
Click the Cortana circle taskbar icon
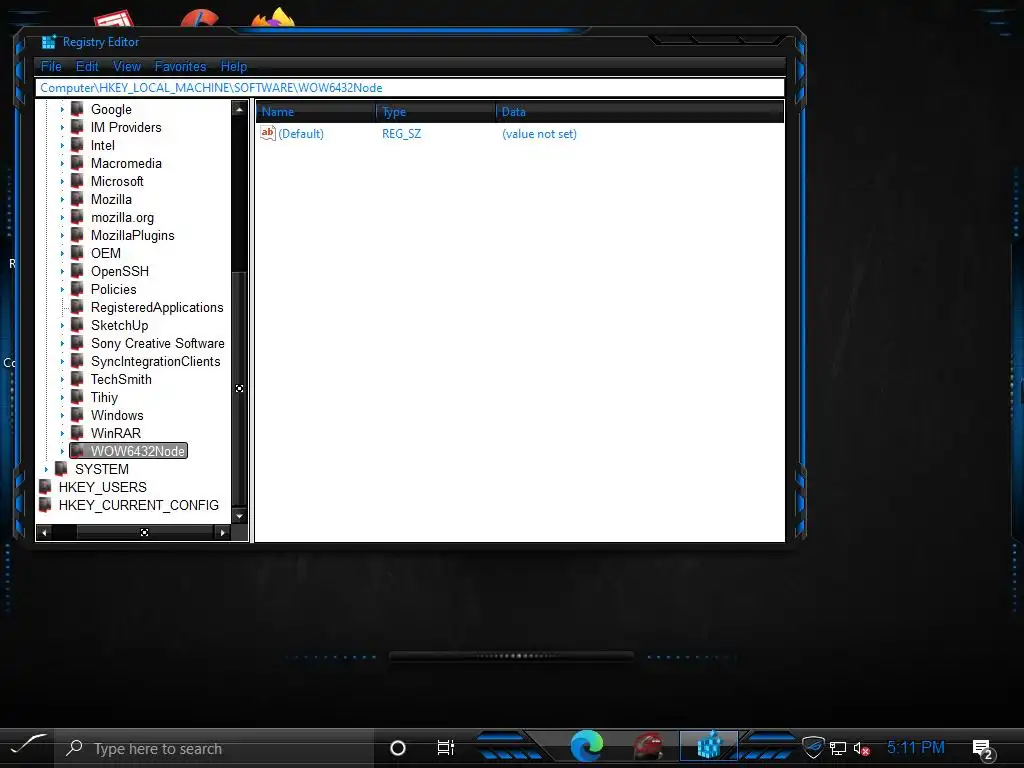(x=398, y=748)
